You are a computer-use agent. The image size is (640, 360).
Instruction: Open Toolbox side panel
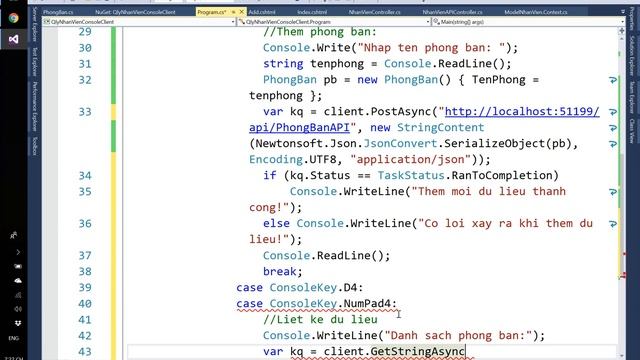(35, 146)
